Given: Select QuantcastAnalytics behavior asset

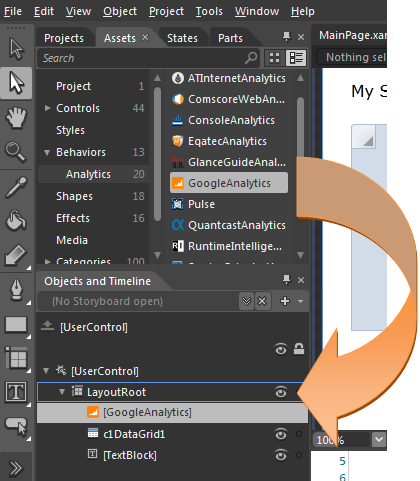Looking at the screenshot, I should coord(229,225).
